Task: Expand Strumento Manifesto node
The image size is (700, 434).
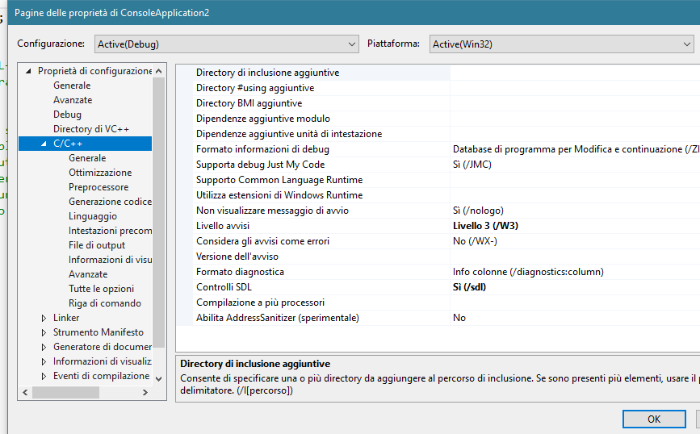Action: 44,332
